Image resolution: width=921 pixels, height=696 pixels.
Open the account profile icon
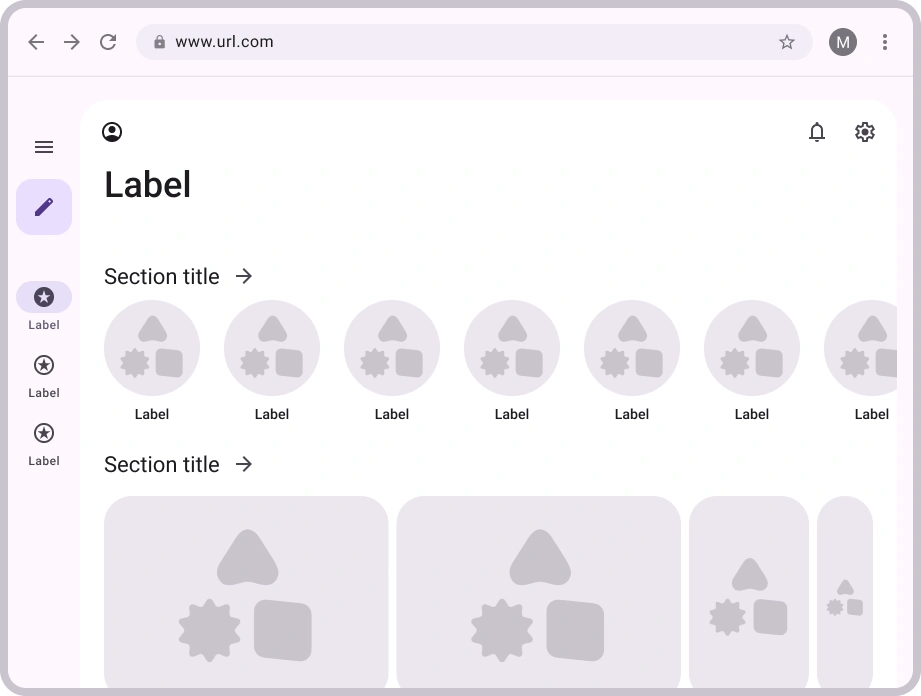(x=112, y=132)
